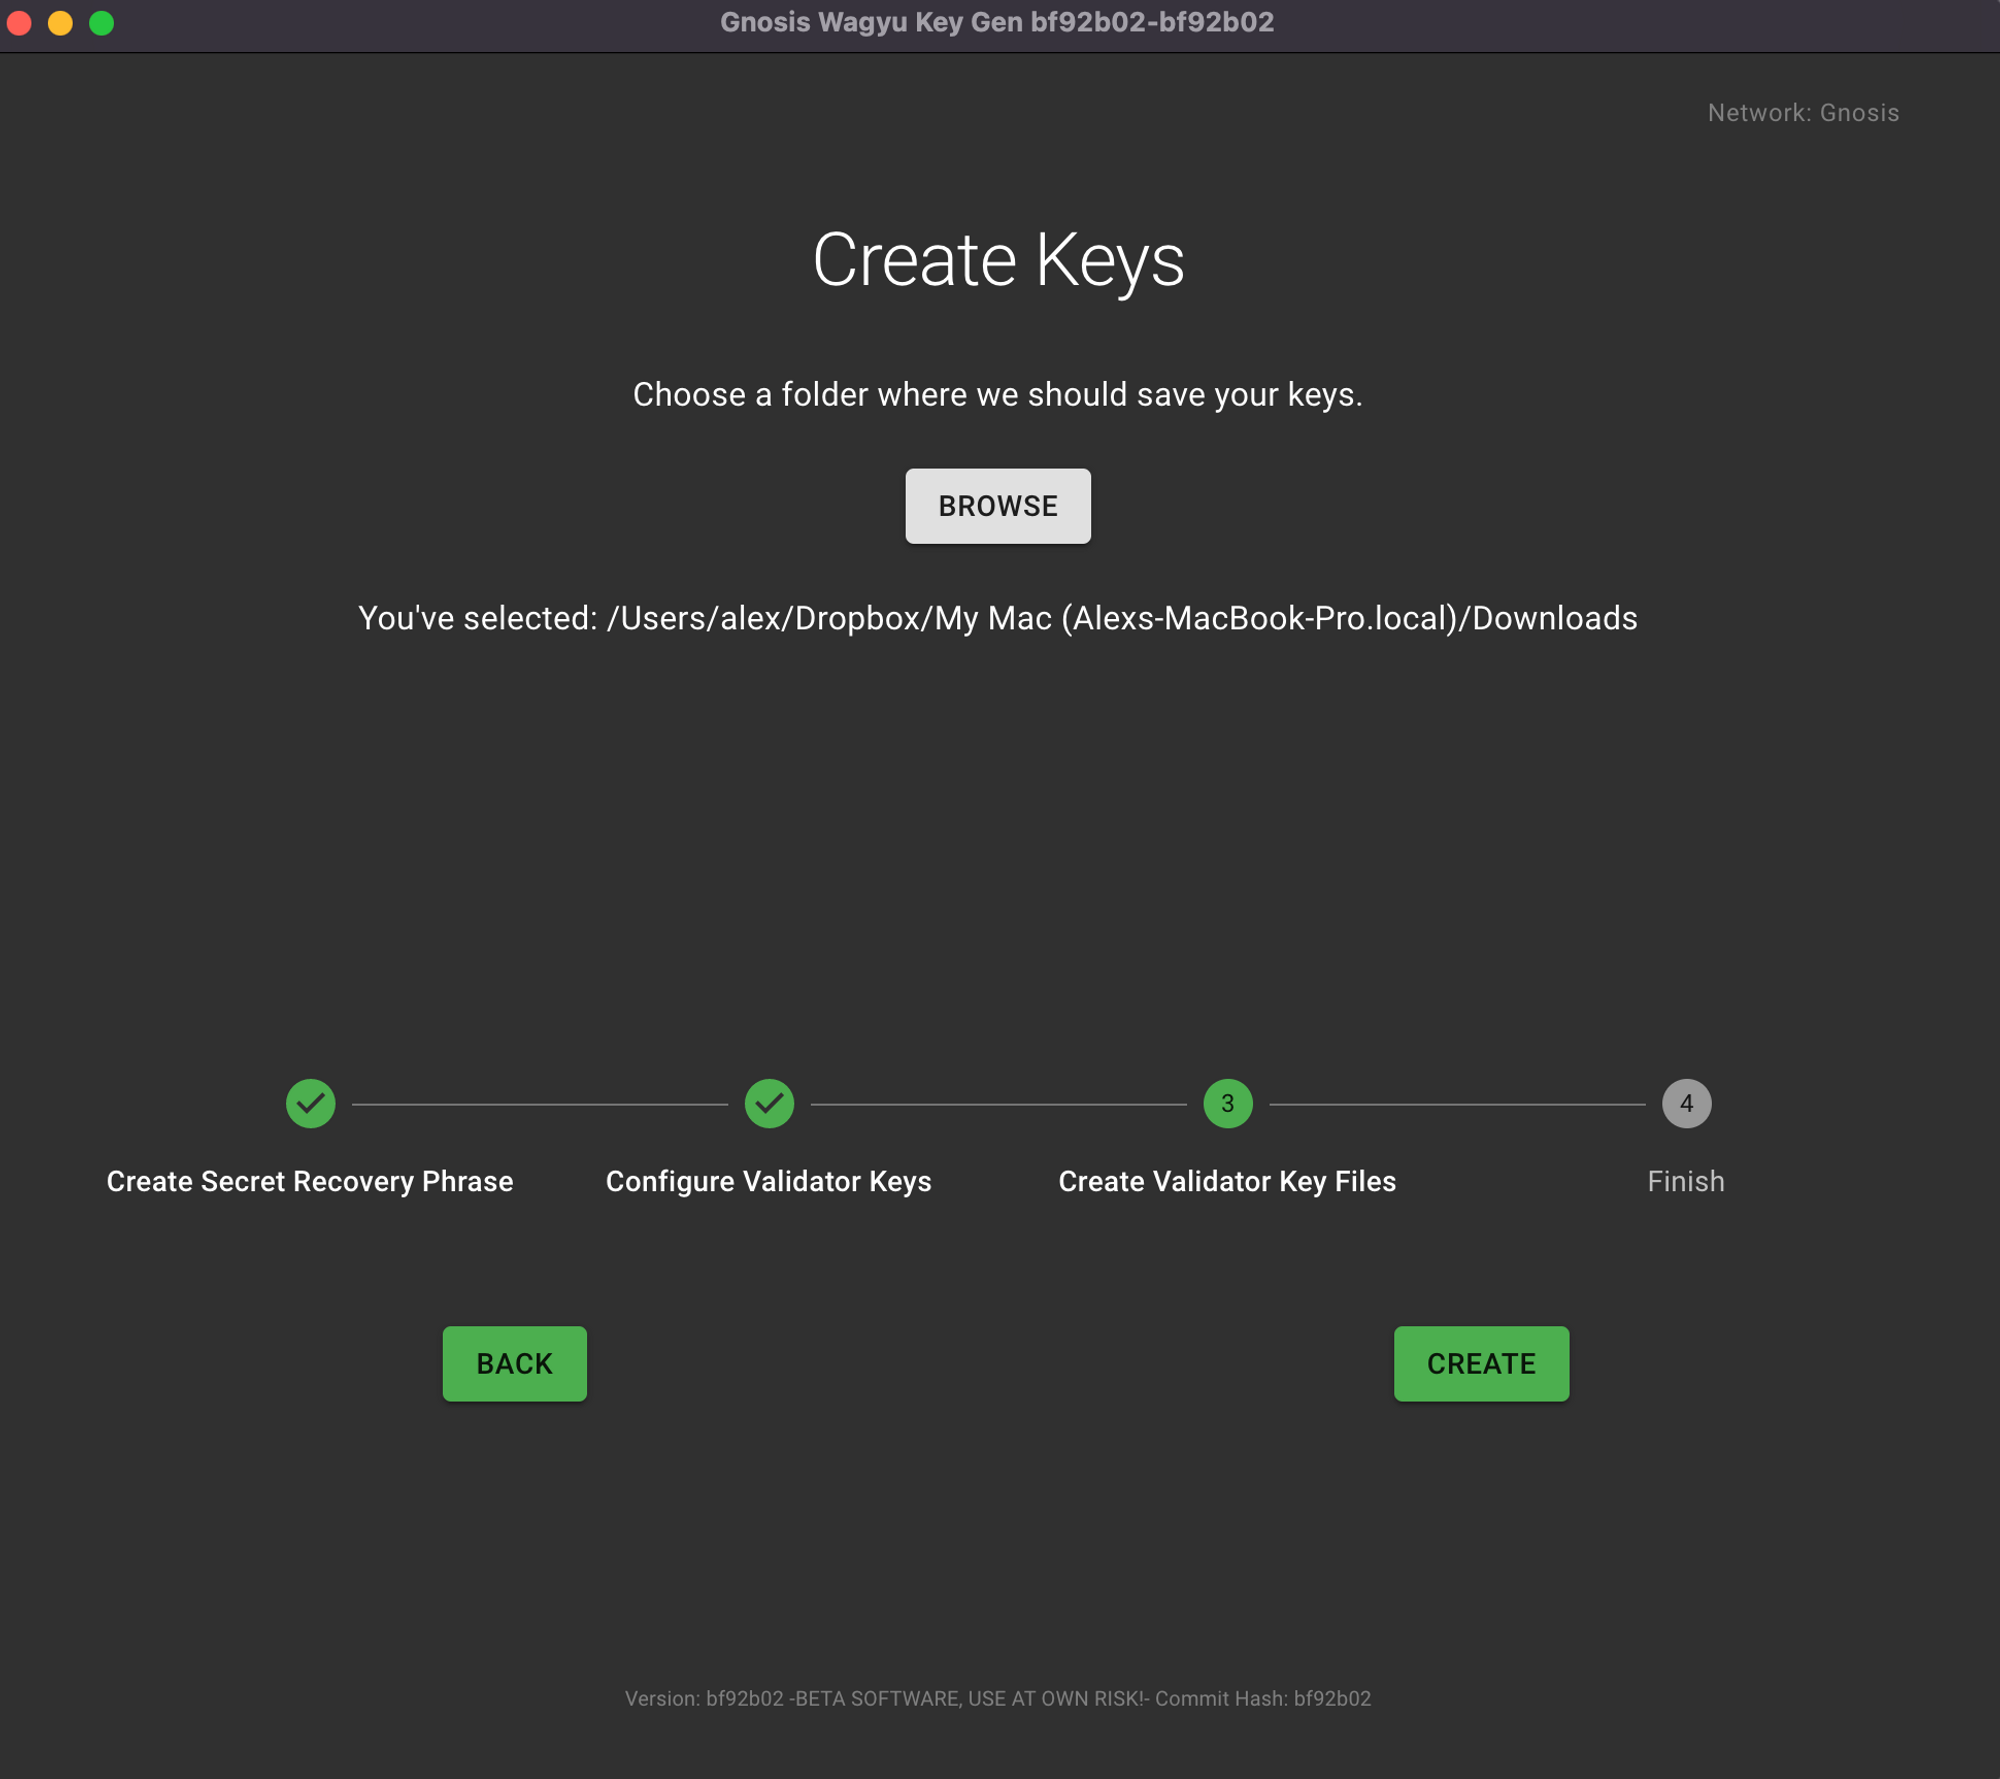Maximize window with green titlebar button
Screen dimensions: 2000x1779
tap(101, 22)
